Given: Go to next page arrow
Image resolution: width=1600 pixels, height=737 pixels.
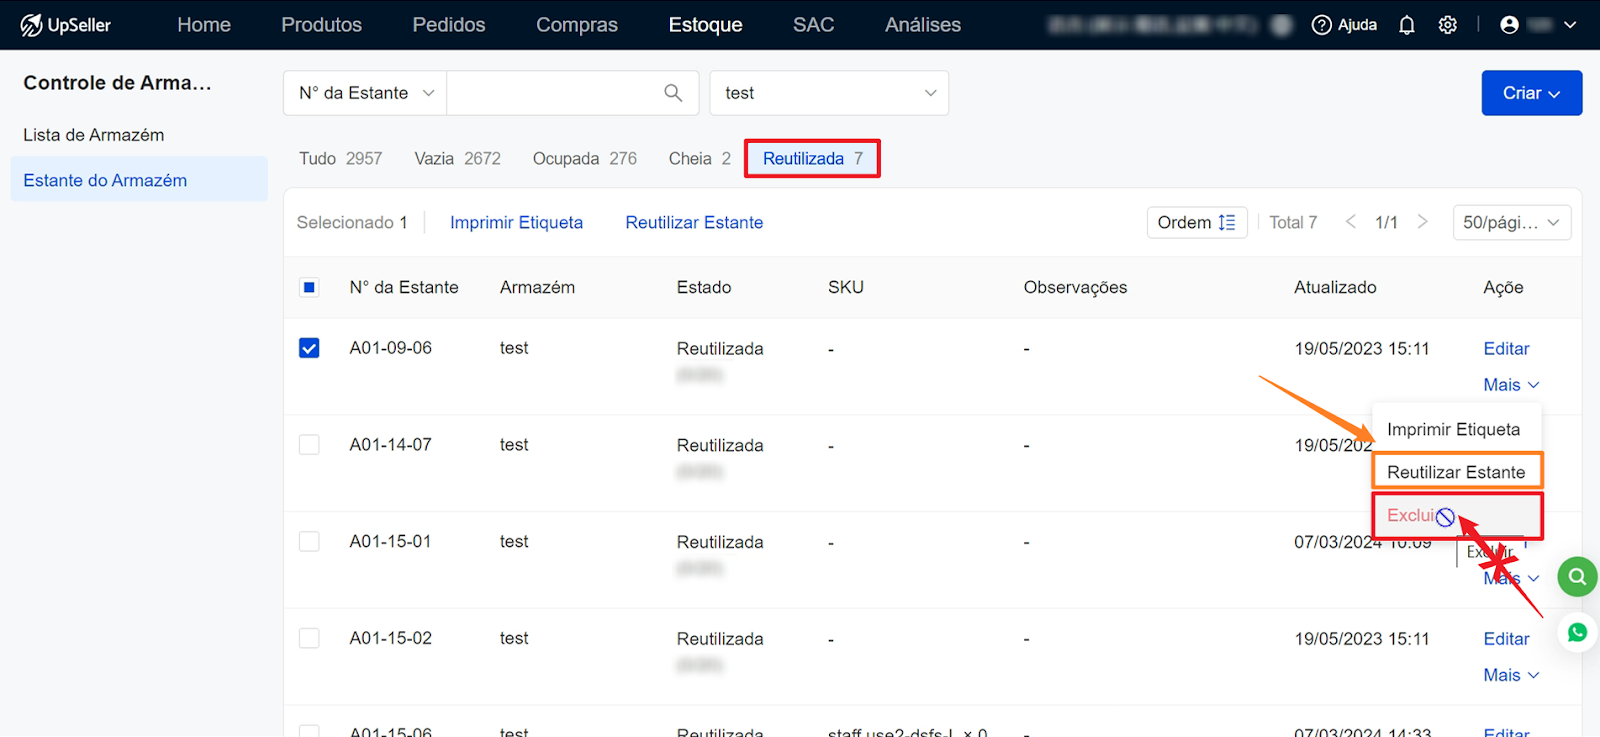Looking at the screenshot, I should 1422,222.
